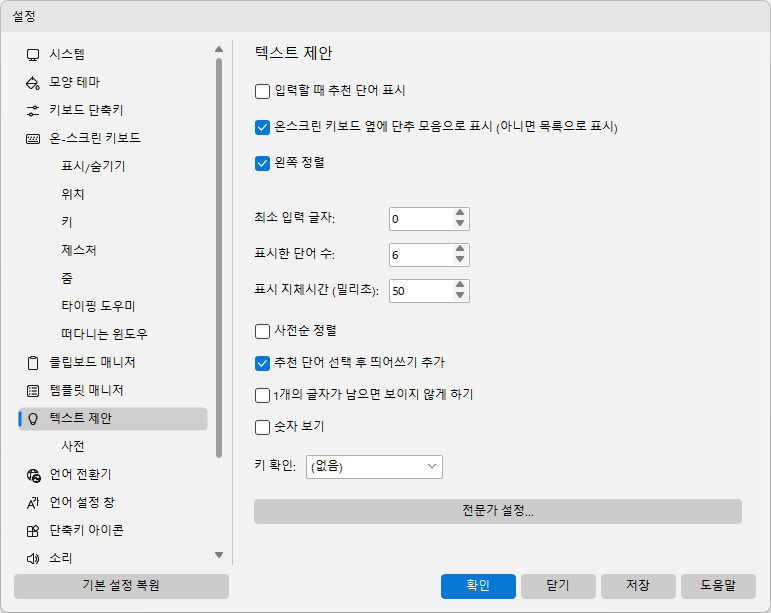Image resolution: width=771 pixels, height=613 pixels.
Task: Click the 텍스트 제안 lightbulb icon
Action: click(x=33, y=419)
